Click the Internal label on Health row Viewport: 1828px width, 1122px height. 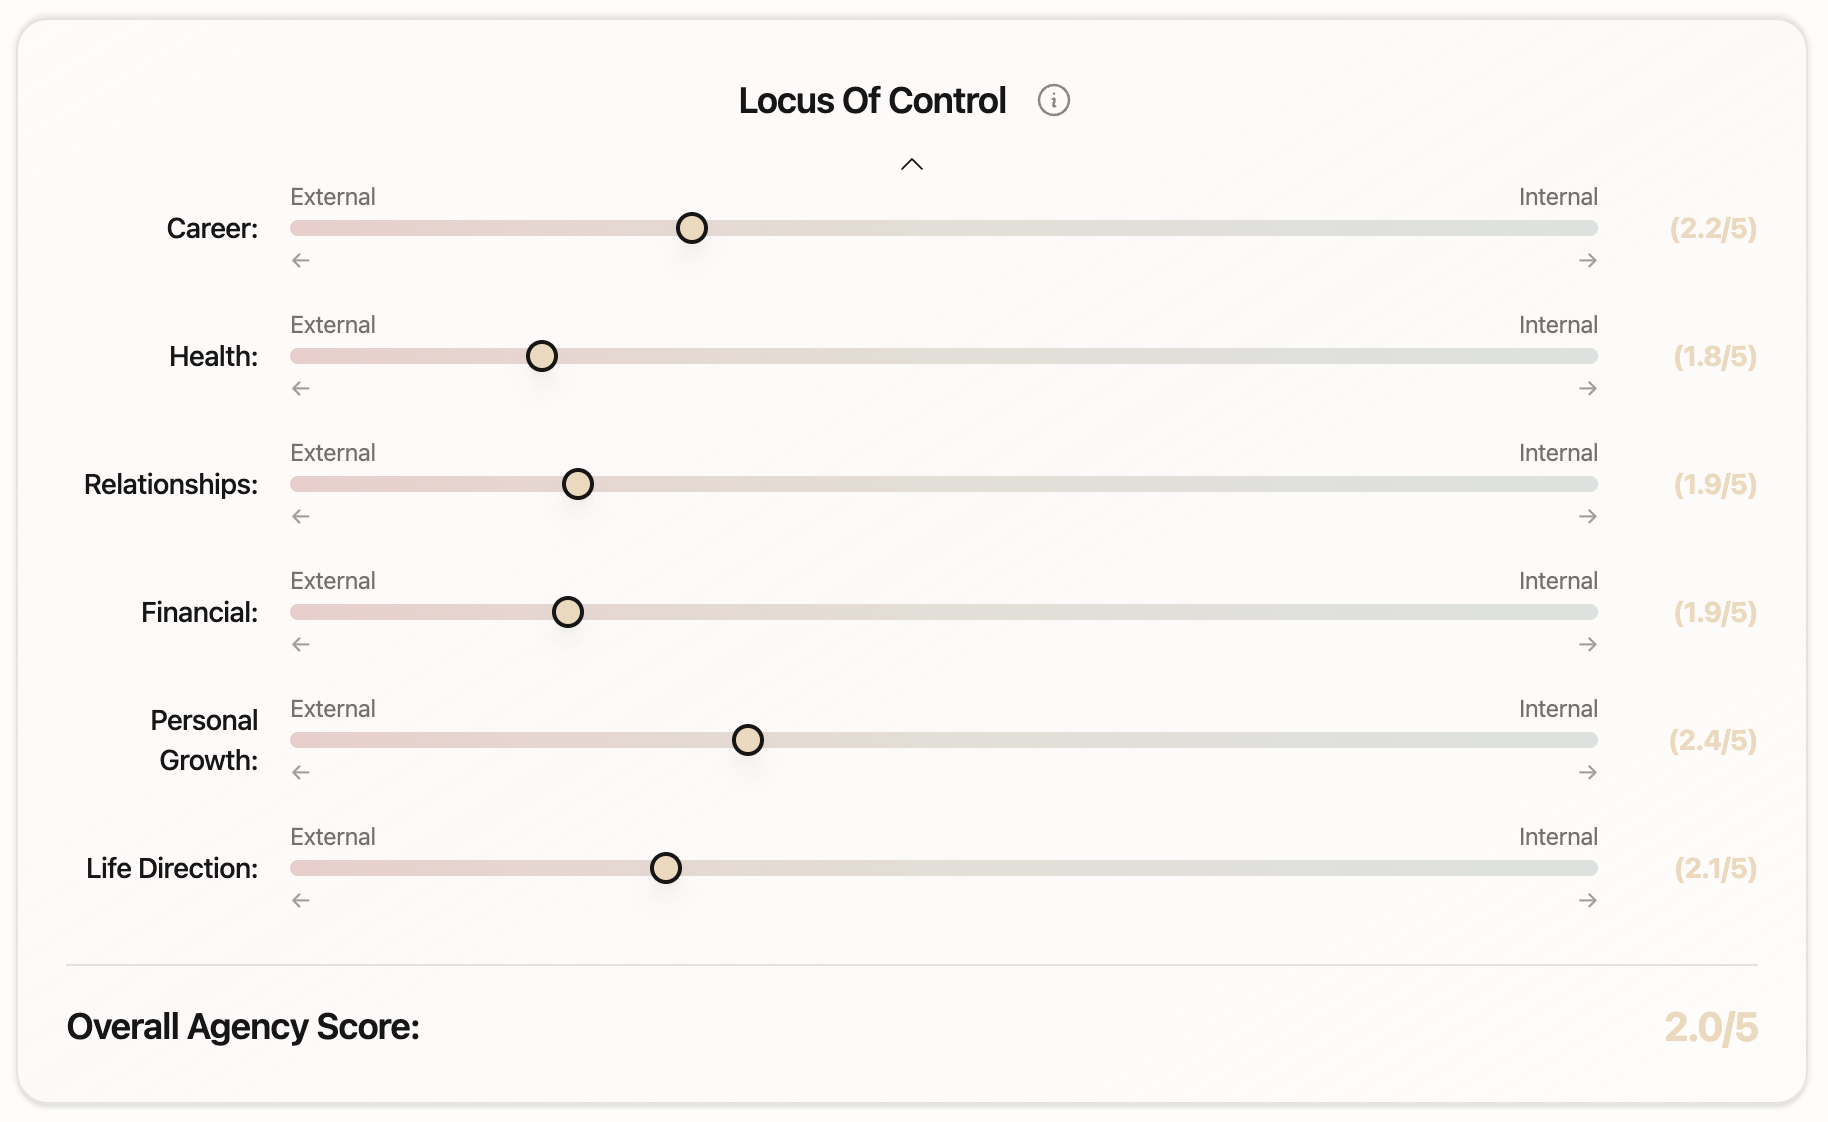1558,325
